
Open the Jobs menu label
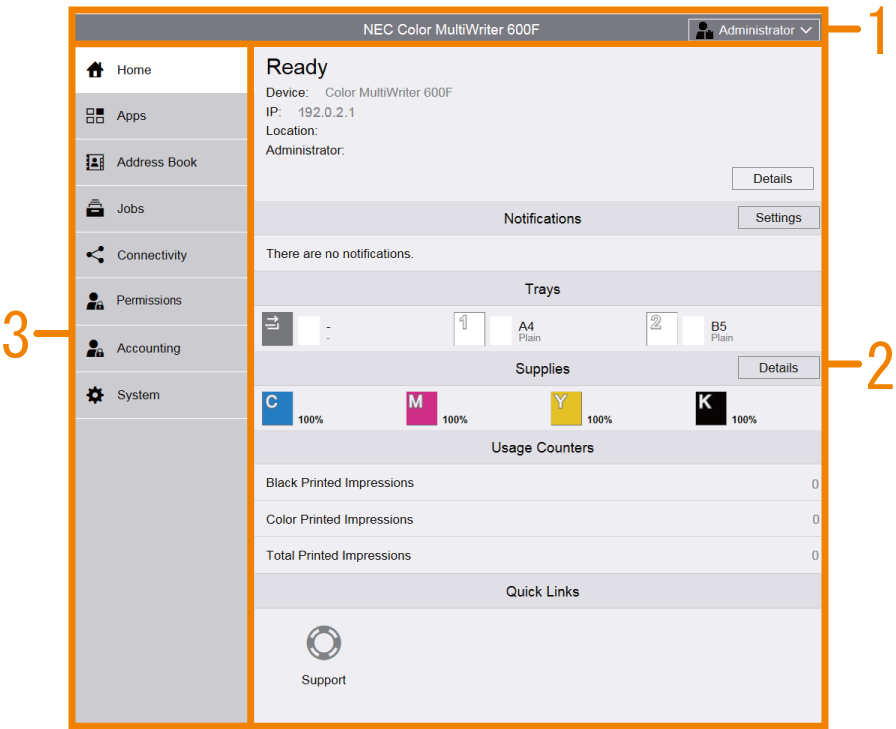coord(130,209)
